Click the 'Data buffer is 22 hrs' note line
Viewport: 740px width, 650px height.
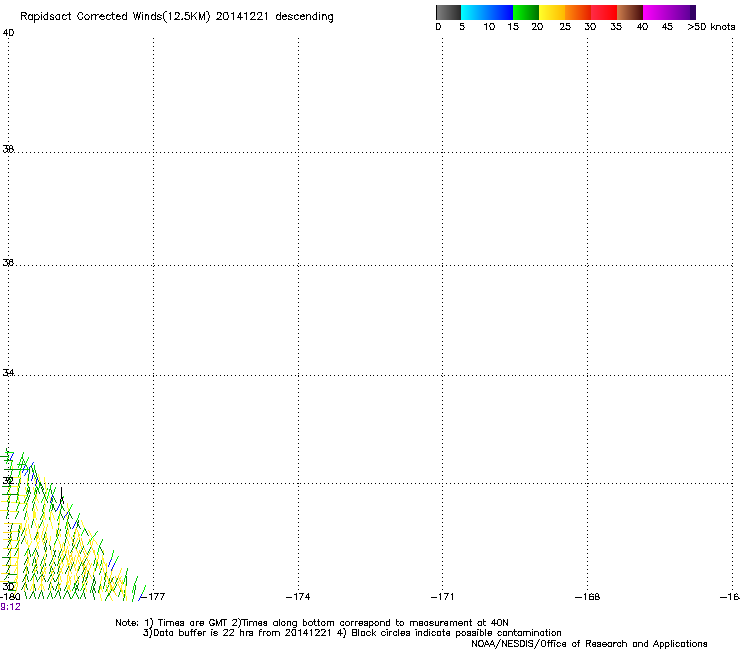click(x=353, y=633)
